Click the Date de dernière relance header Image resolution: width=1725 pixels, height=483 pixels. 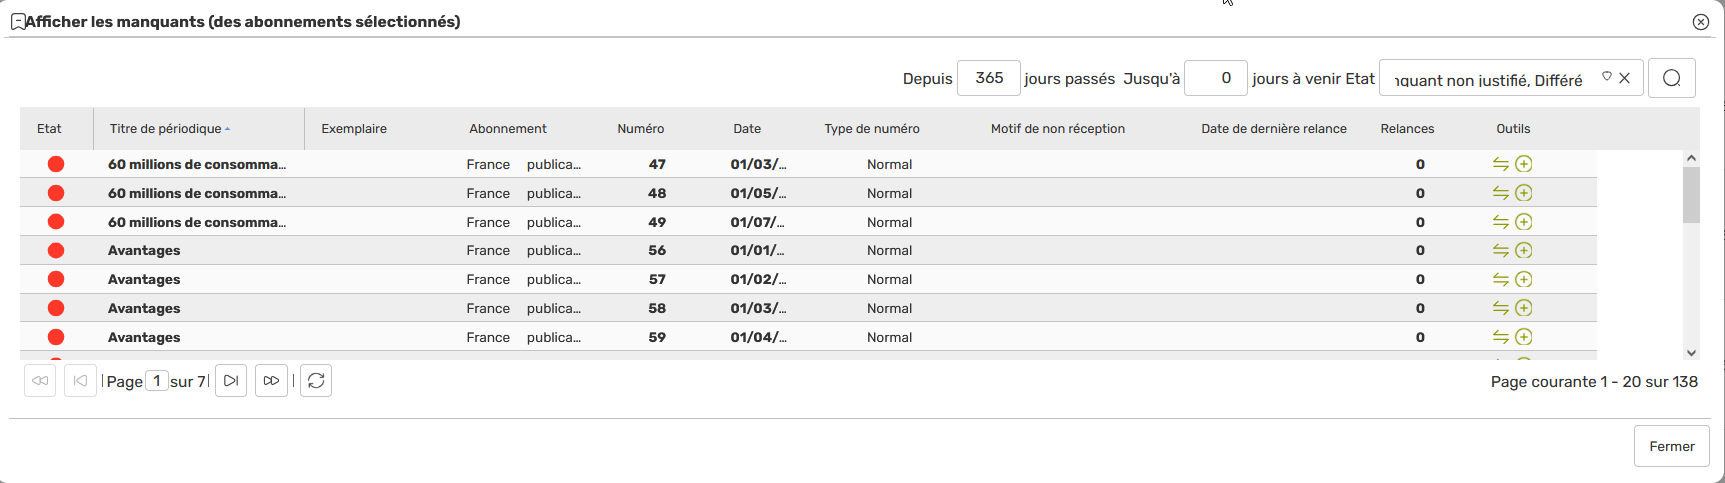pos(1273,129)
